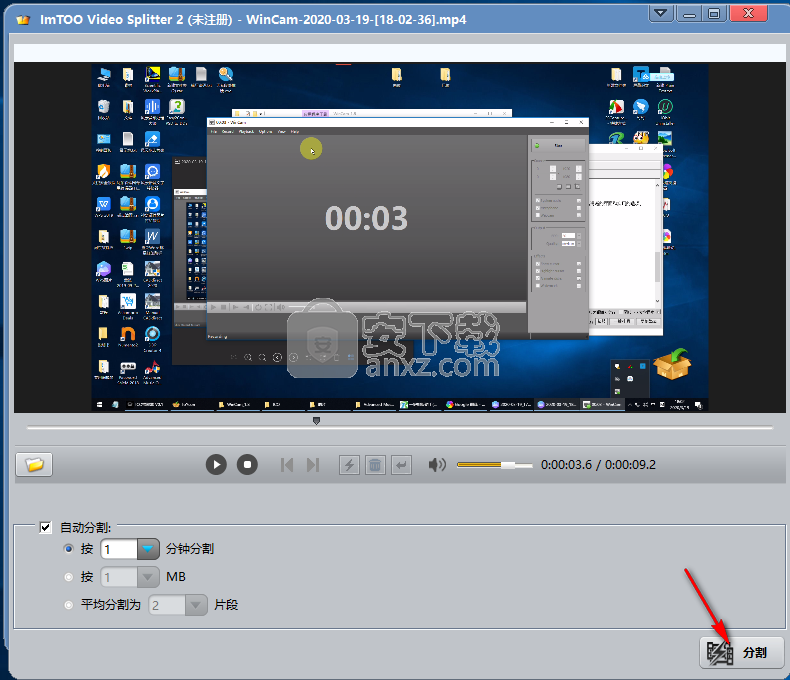Select split by 分钟分割 radio button
This screenshot has height=680, width=790.
[x=69, y=549]
